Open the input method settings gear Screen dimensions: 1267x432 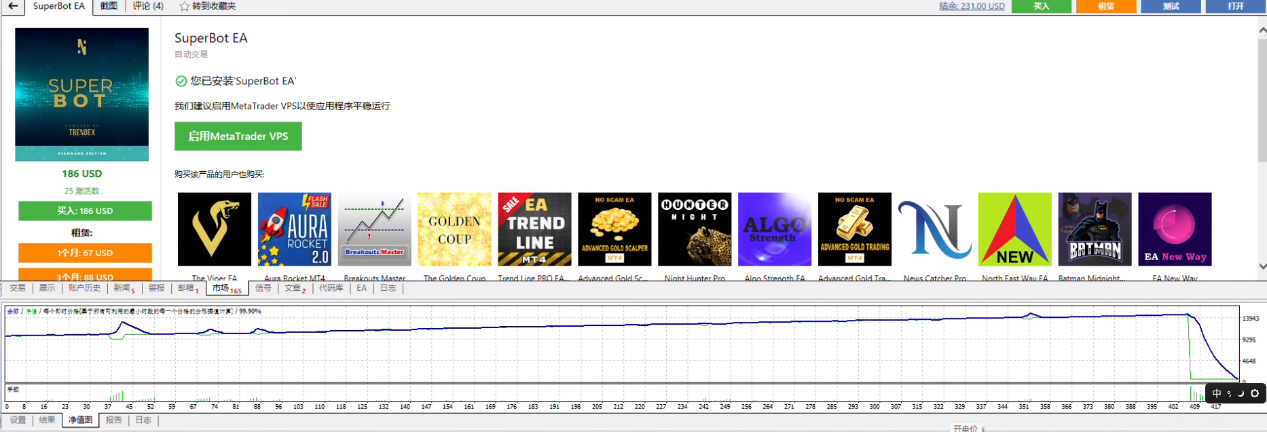[x=1255, y=393]
